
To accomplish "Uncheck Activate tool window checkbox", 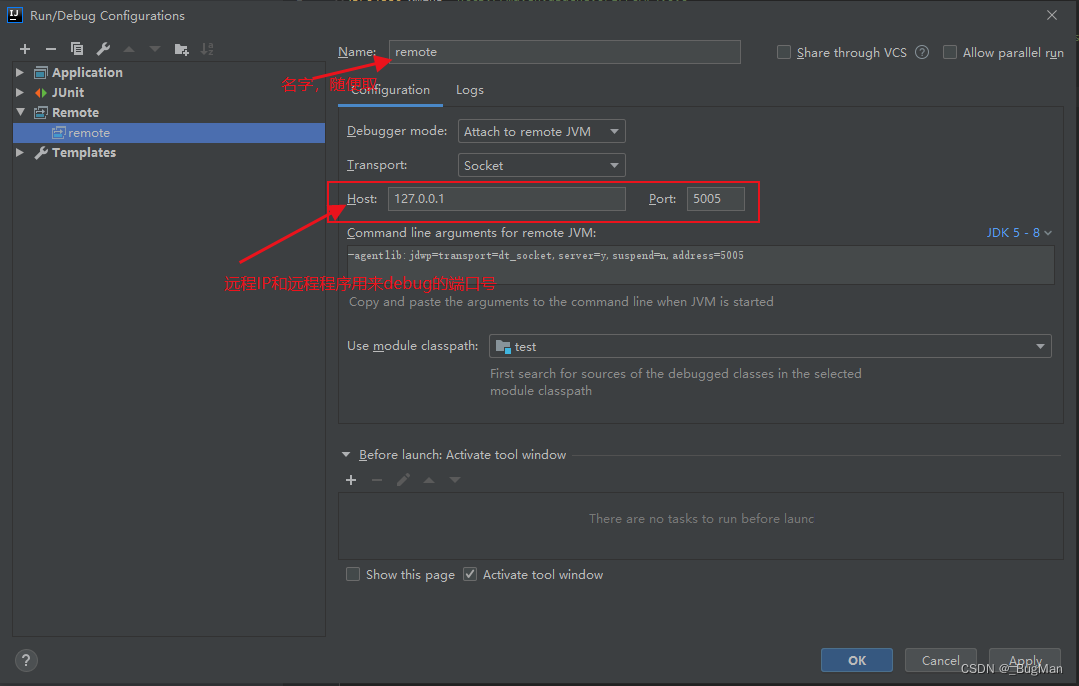I will pyautogui.click(x=470, y=574).
